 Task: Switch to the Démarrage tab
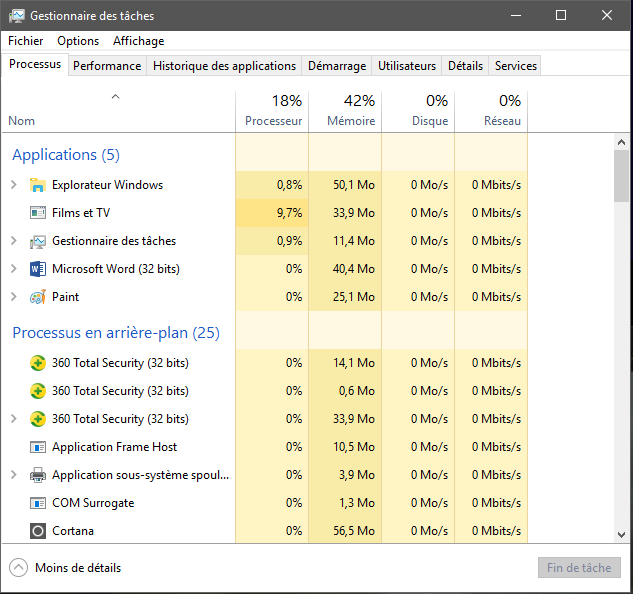pos(337,66)
